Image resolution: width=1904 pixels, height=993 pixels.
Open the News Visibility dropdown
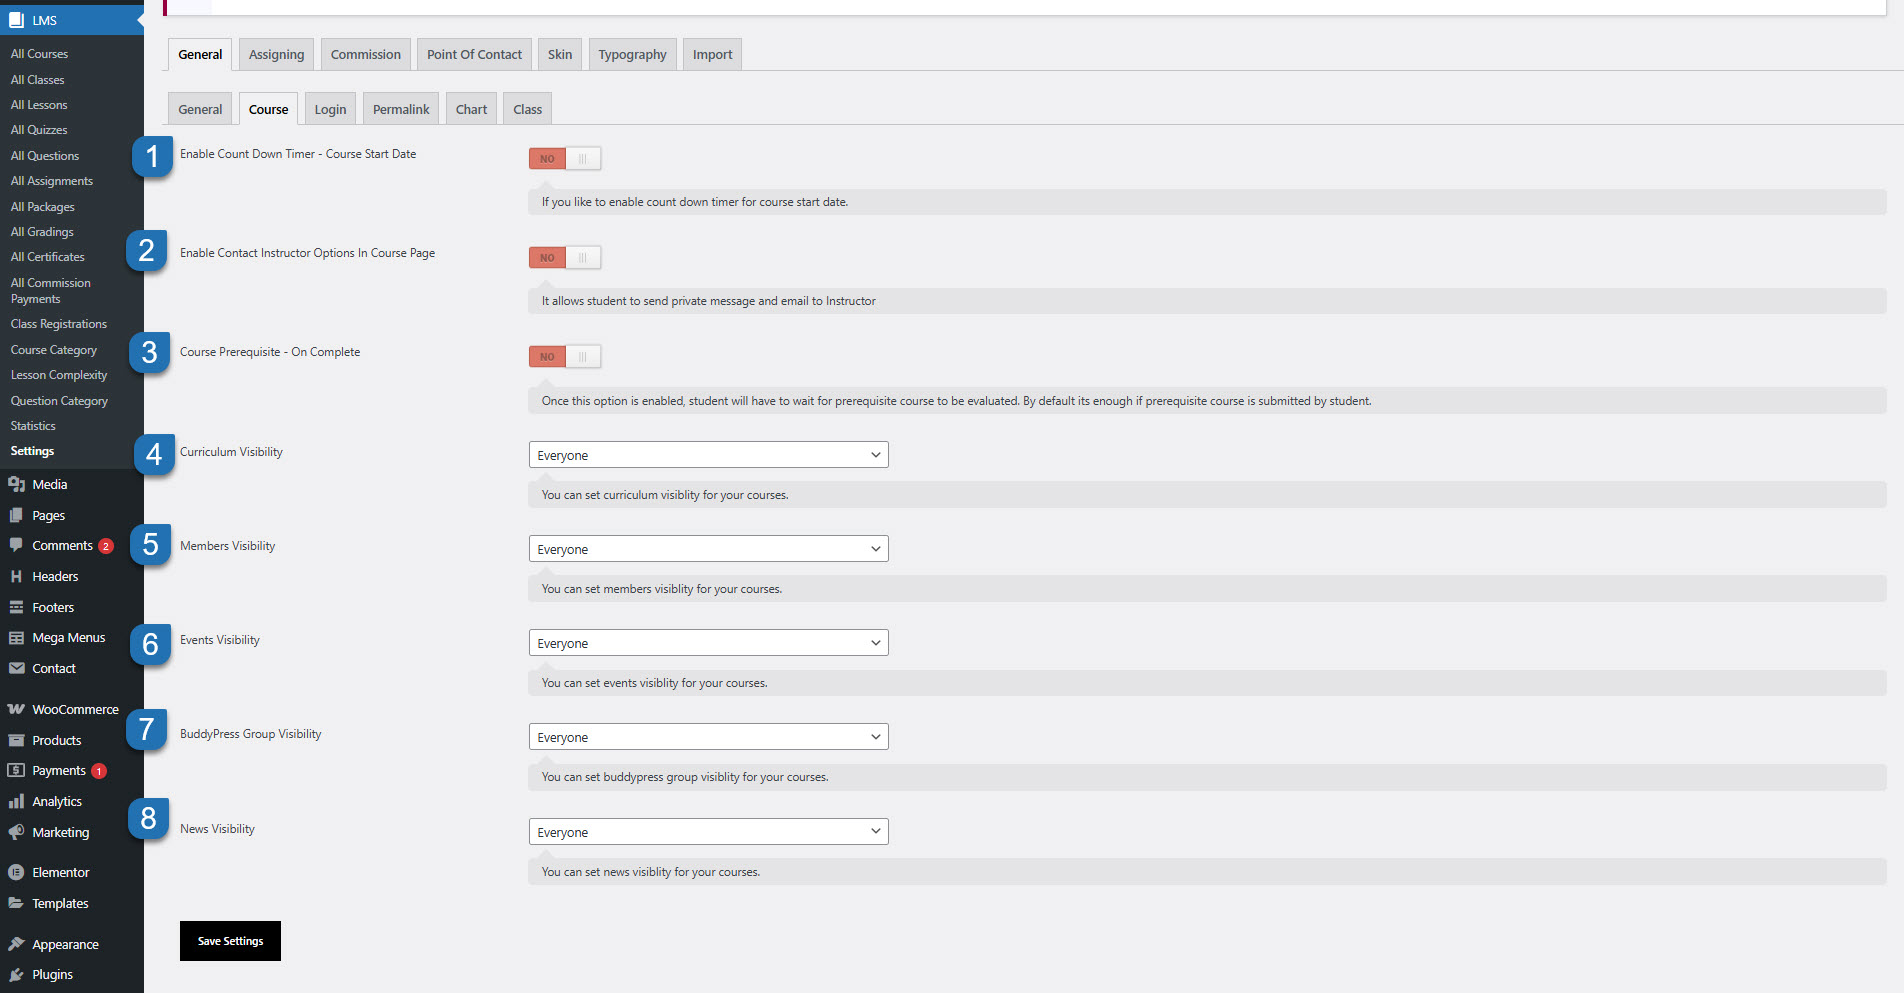708,832
